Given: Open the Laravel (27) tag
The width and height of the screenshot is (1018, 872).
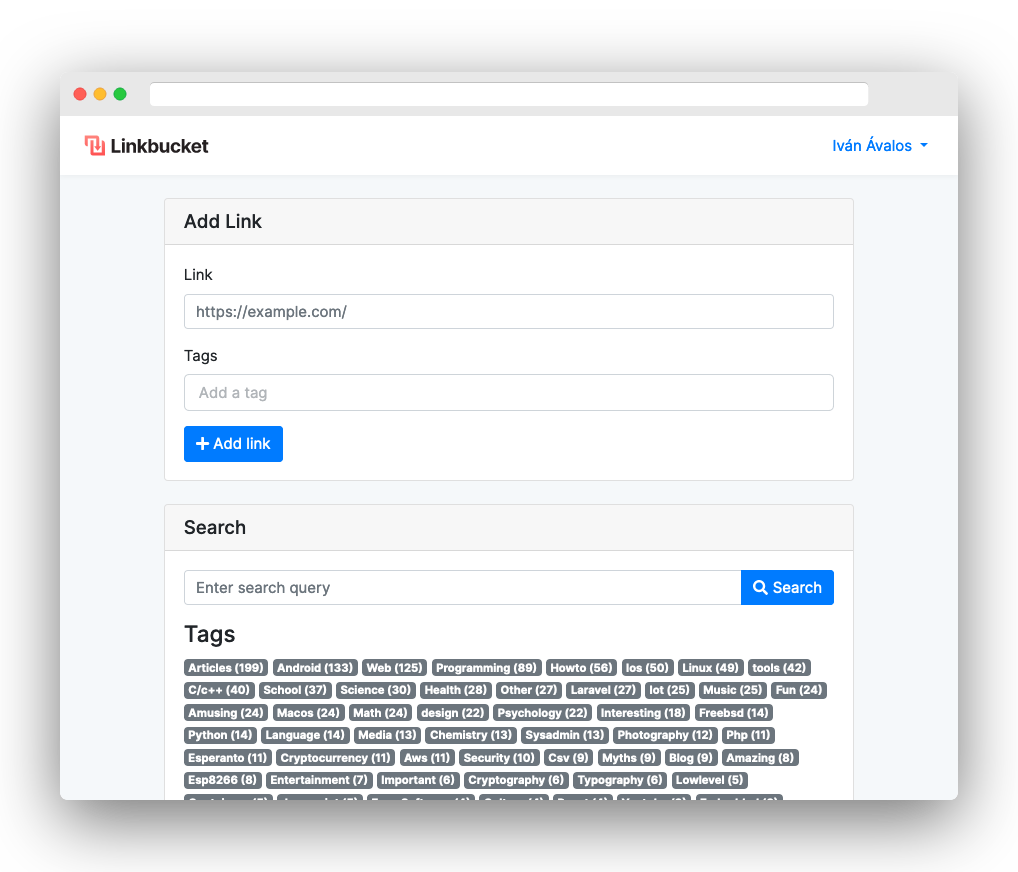Looking at the screenshot, I should pyautogui.click(x=603, y=690).
